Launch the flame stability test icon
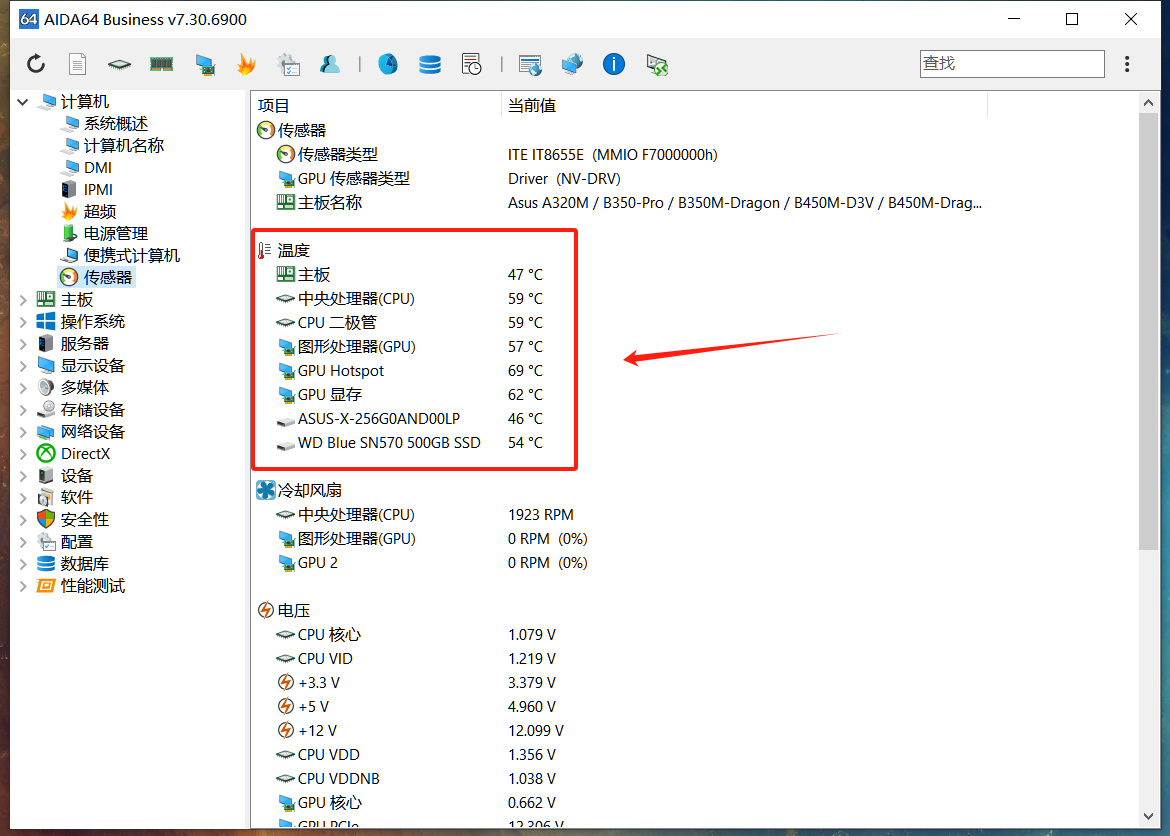 [x=246, y=64]
